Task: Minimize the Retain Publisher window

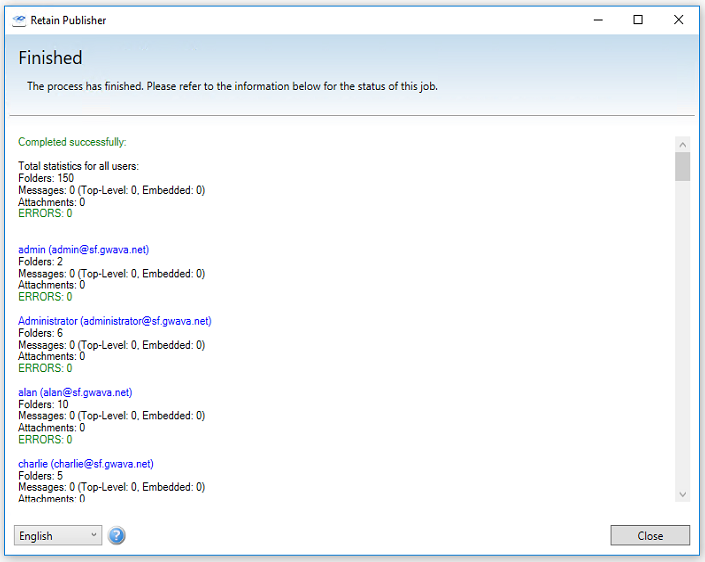Action: (x=597, y=20)
